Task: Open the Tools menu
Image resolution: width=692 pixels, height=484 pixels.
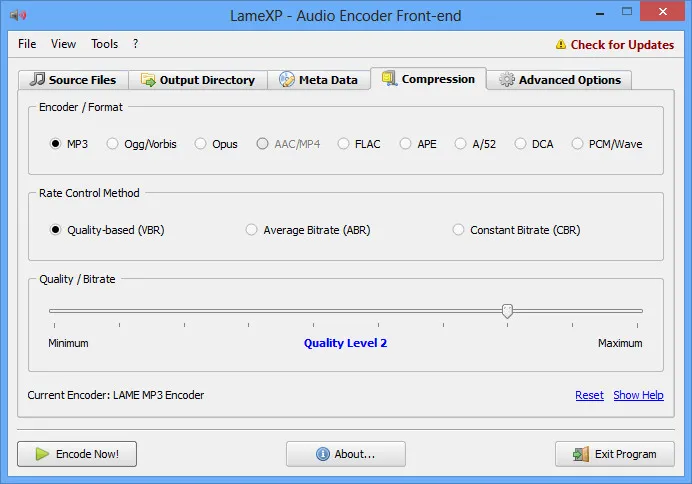Action: click(x=104, y=44)
